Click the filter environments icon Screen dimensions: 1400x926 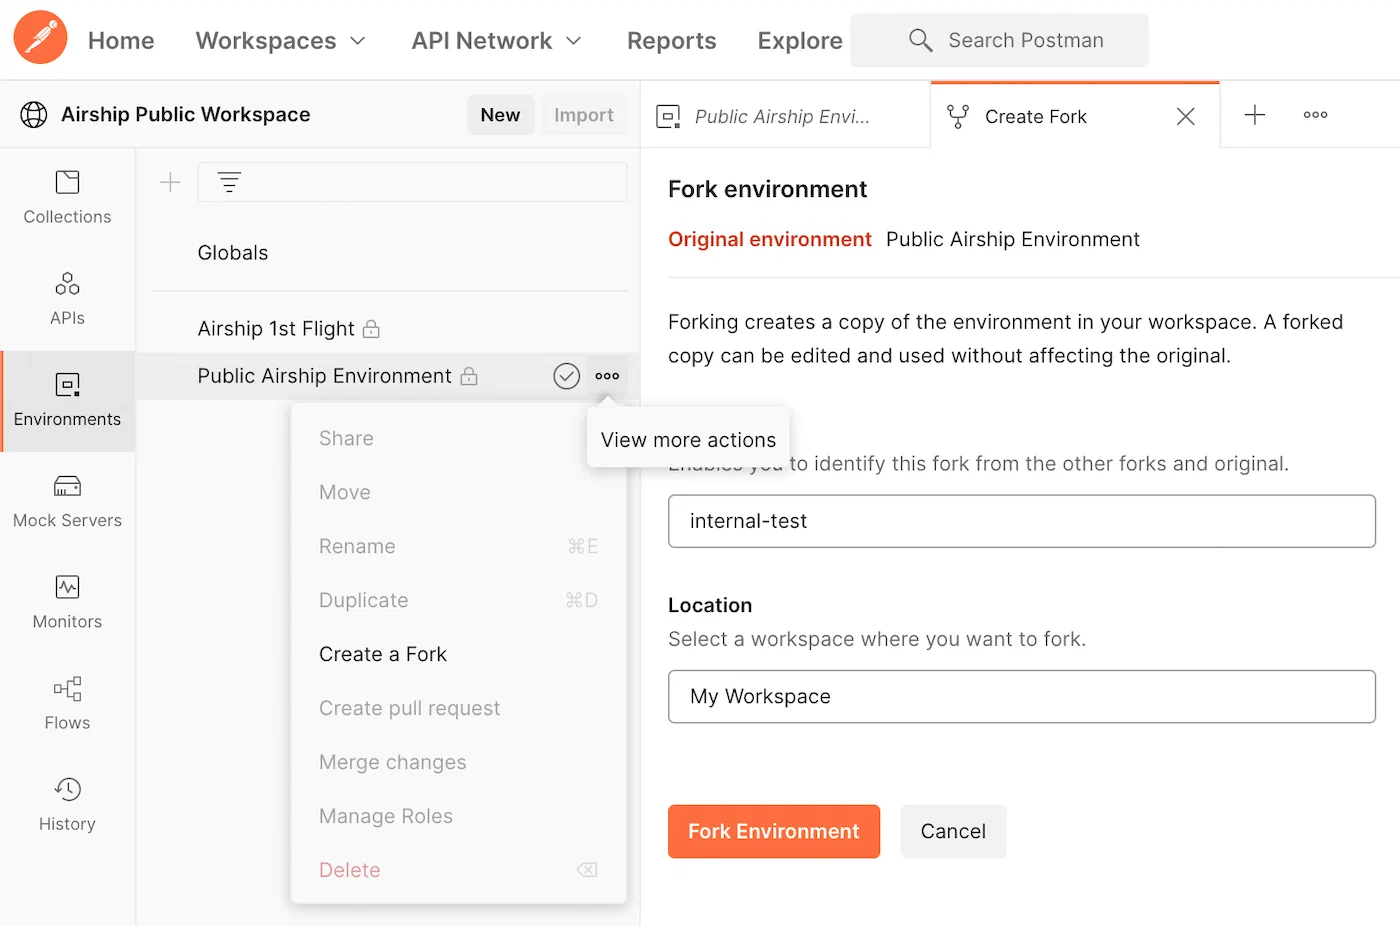click(x=229, y=182)
